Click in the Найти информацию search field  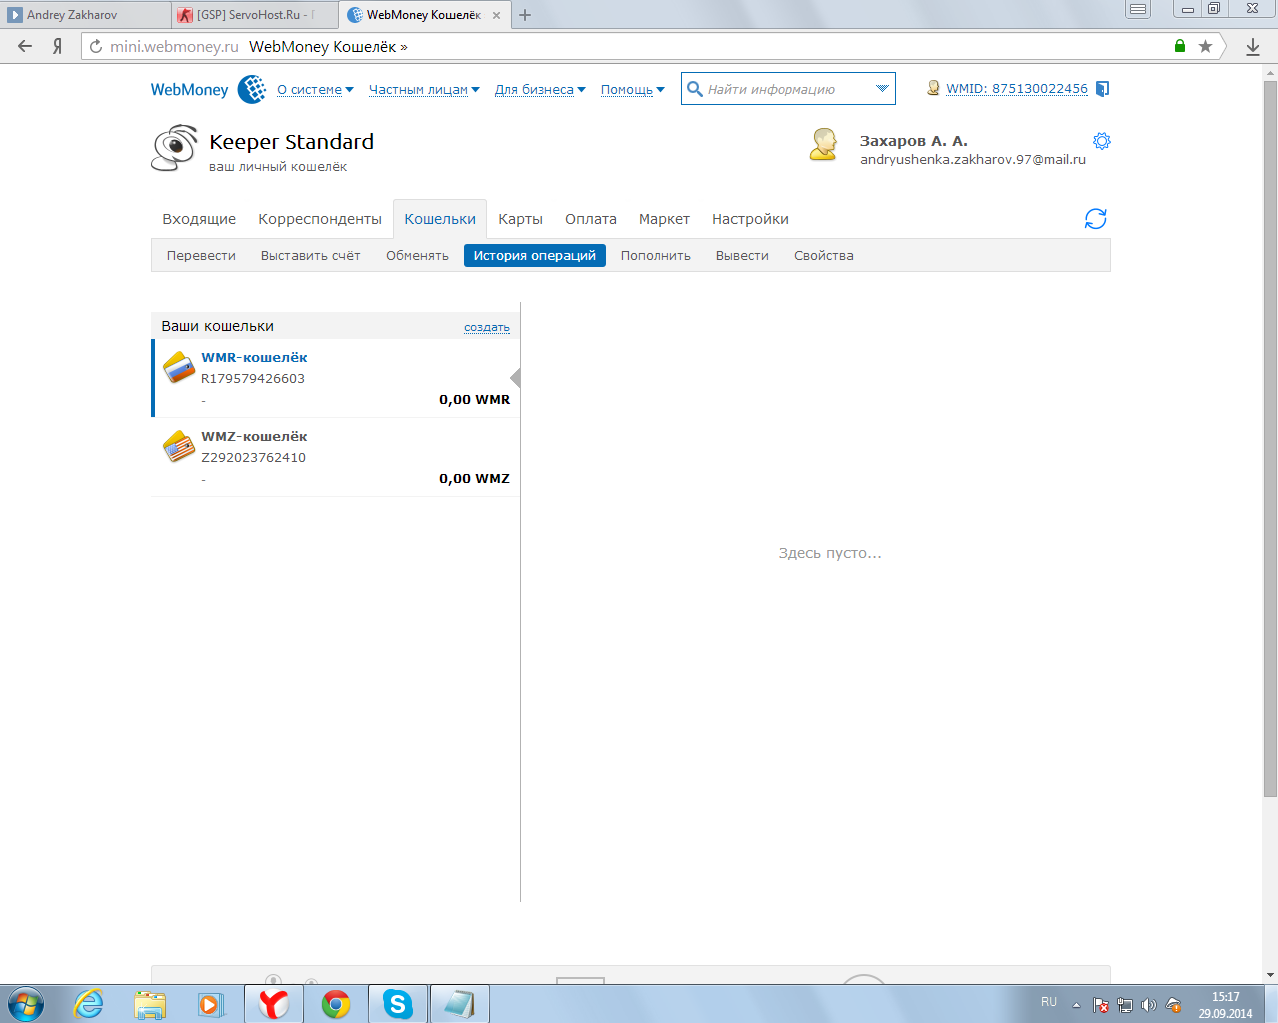788,89
